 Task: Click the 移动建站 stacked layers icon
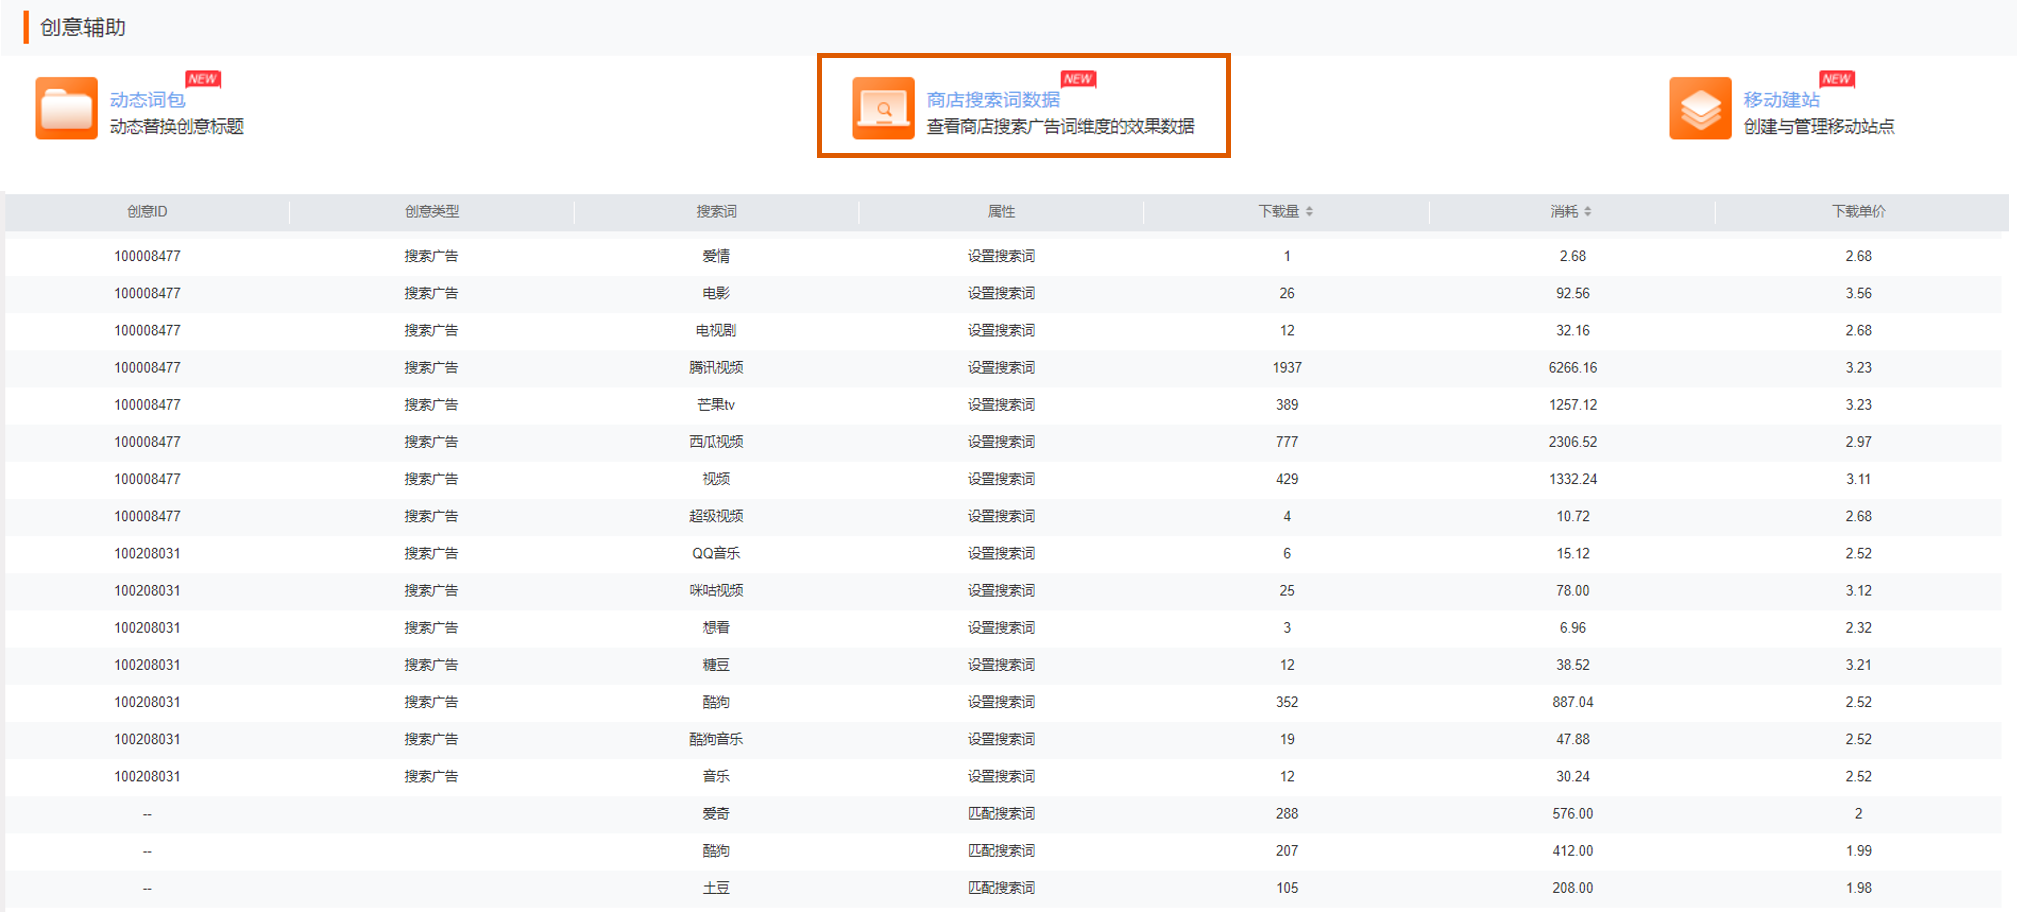[x=1700, y=108]
